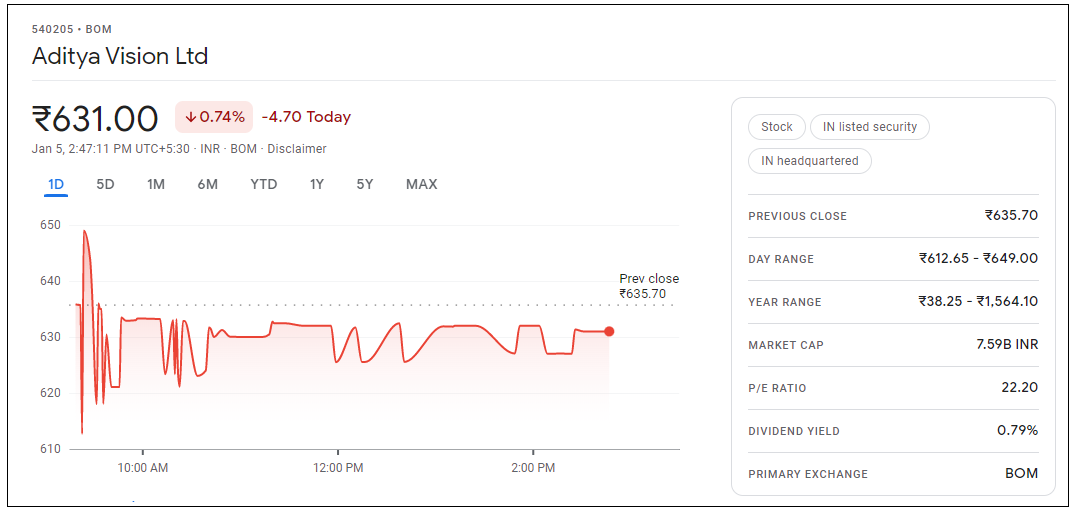Show the 1Y chart range

(x=316, y=185)
